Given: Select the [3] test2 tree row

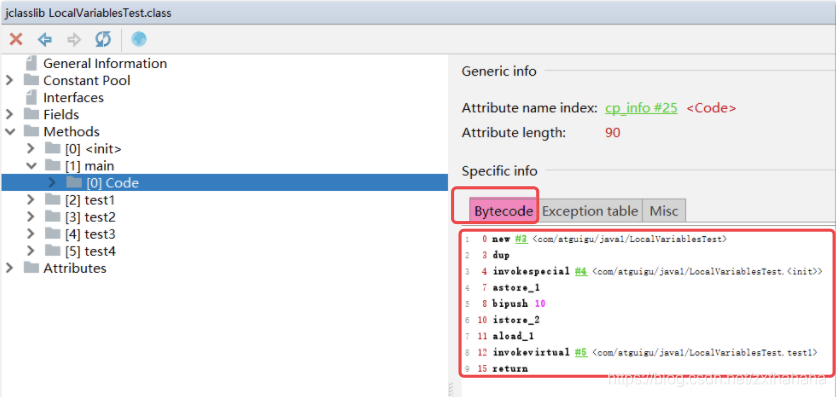Looking at the screenshot, I should [90, 217].
